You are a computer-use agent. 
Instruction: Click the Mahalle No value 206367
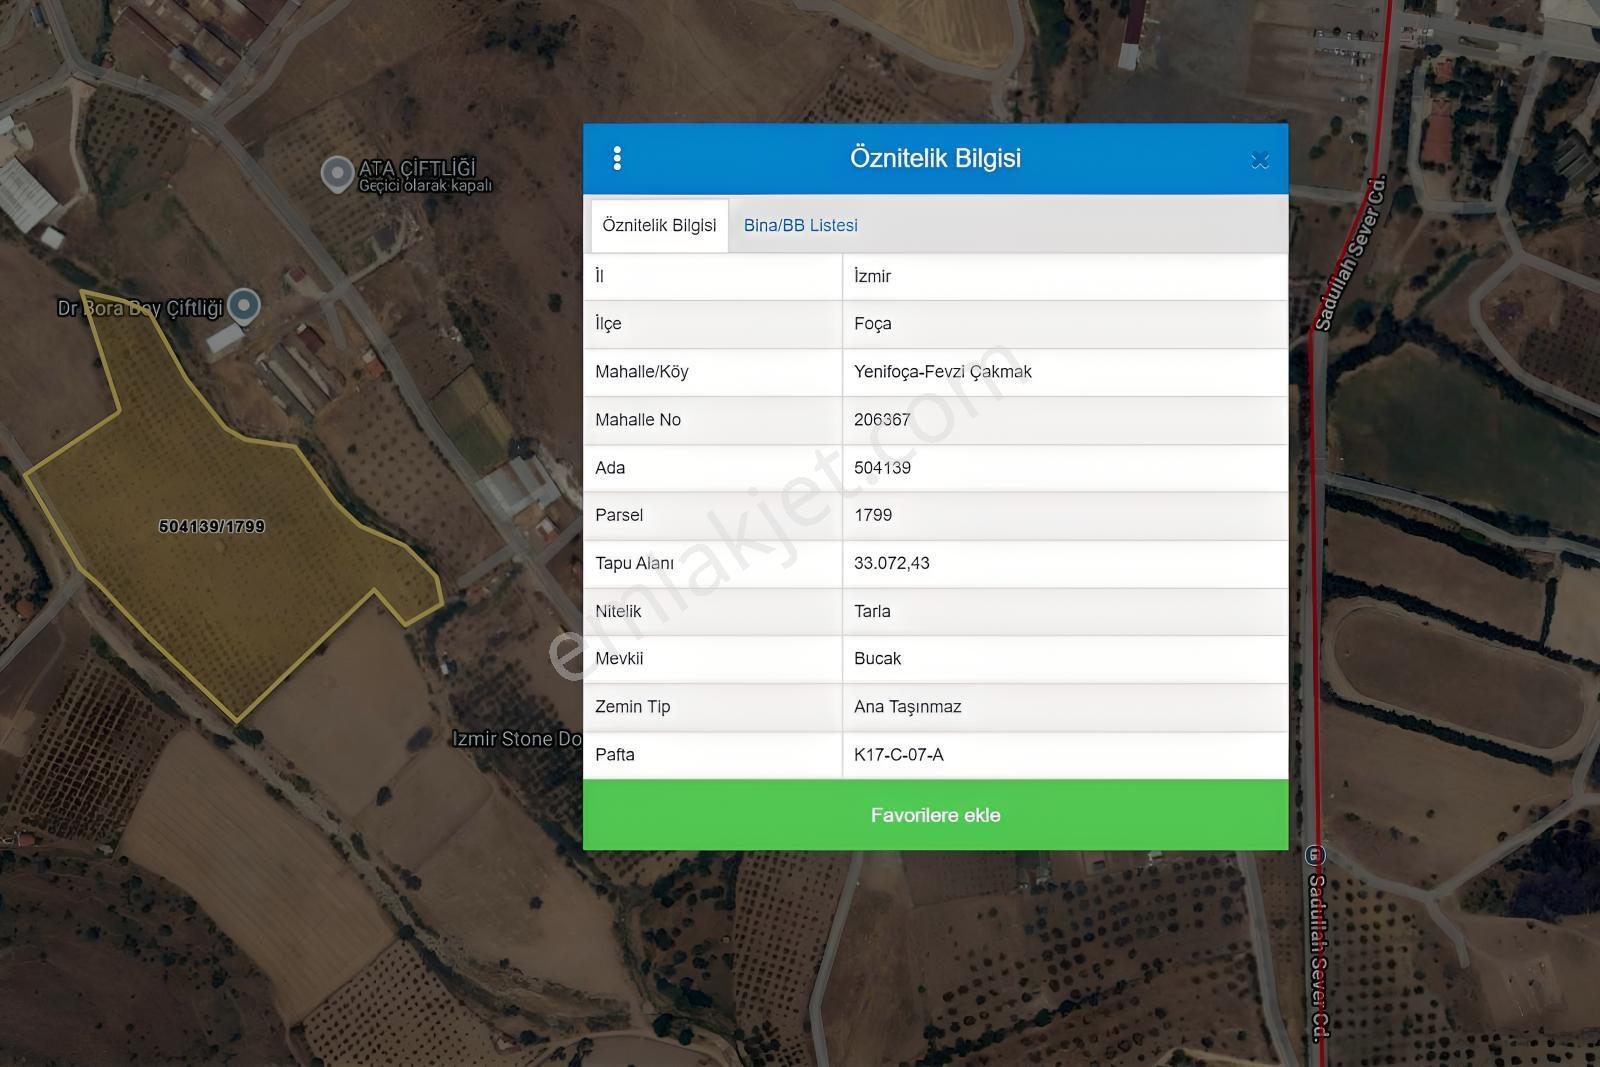[1065, 420]
